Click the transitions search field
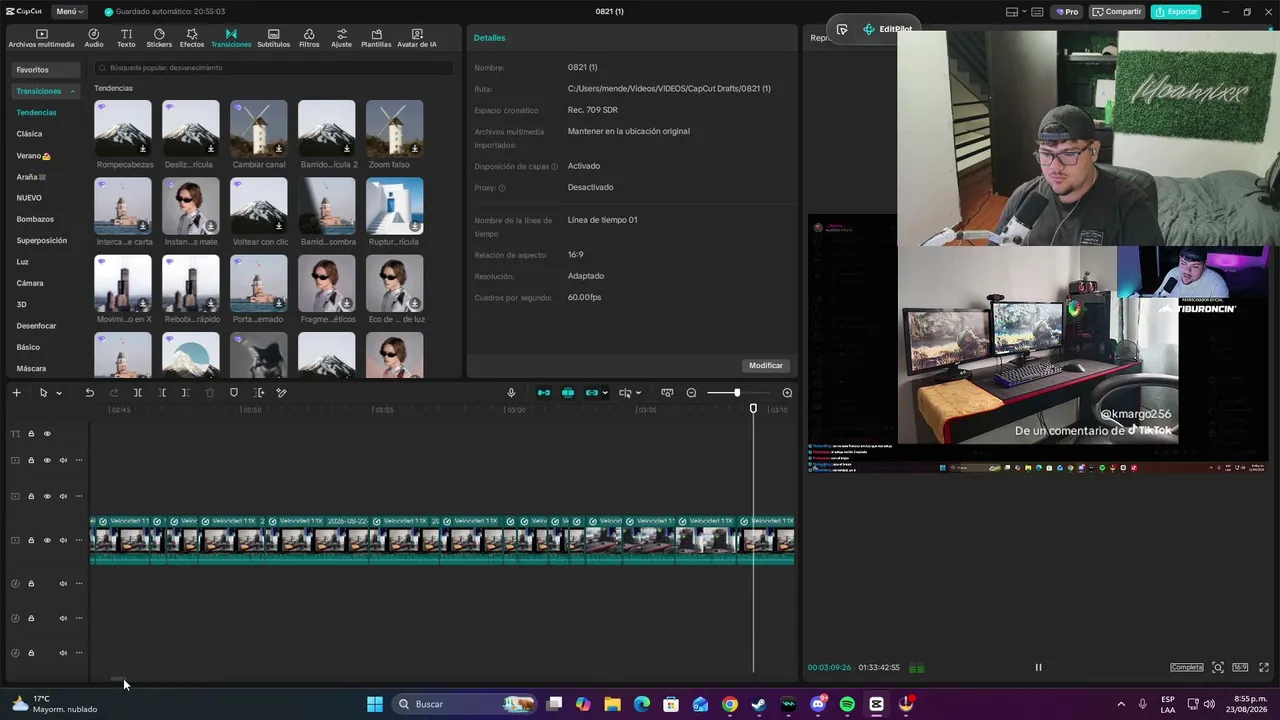 (x=273, y=68)
